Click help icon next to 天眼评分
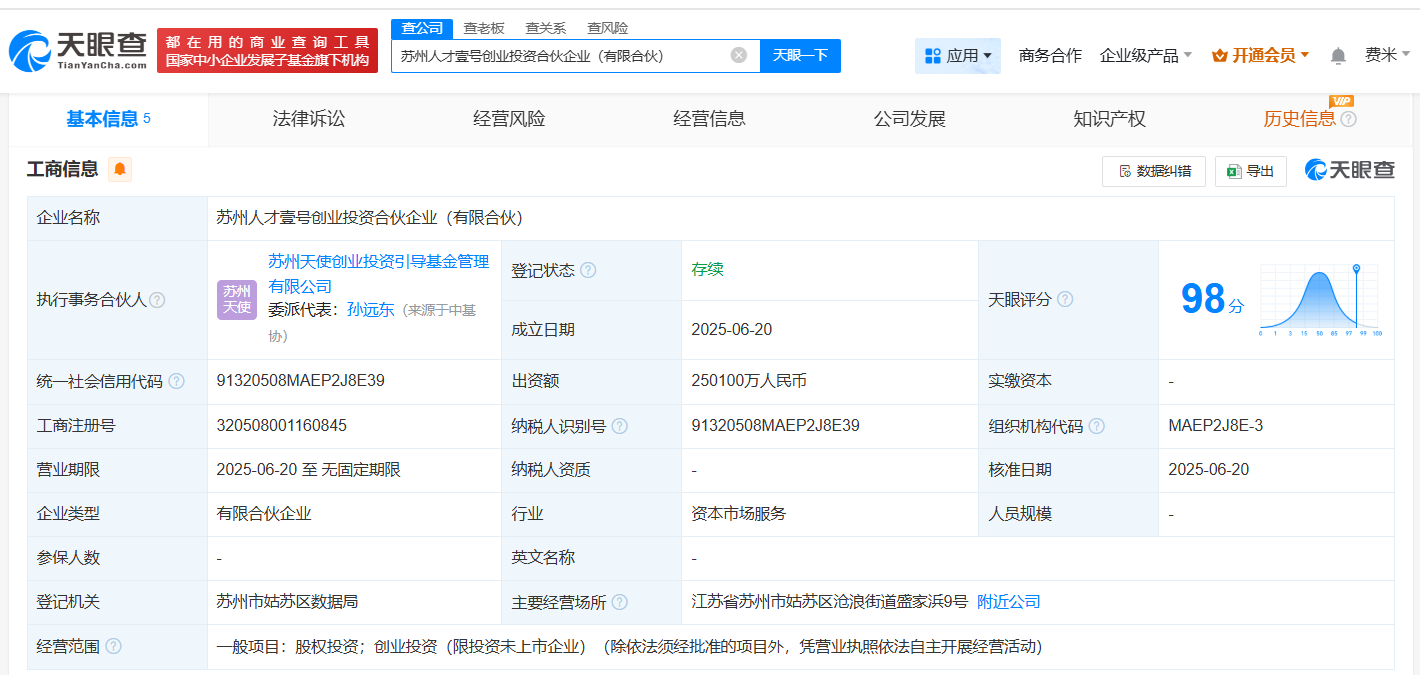This screenshot has height=675, width=1420. (x=1065, y=300)
